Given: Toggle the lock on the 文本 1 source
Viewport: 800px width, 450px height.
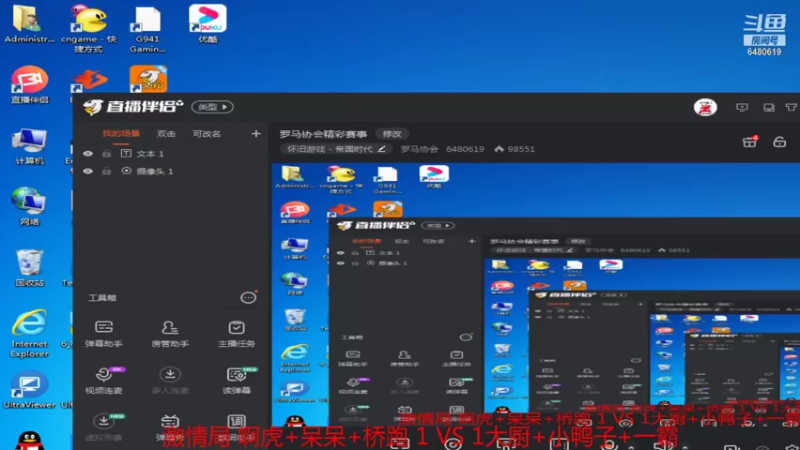Looking at the screenshot, I should tap(106, 154).
